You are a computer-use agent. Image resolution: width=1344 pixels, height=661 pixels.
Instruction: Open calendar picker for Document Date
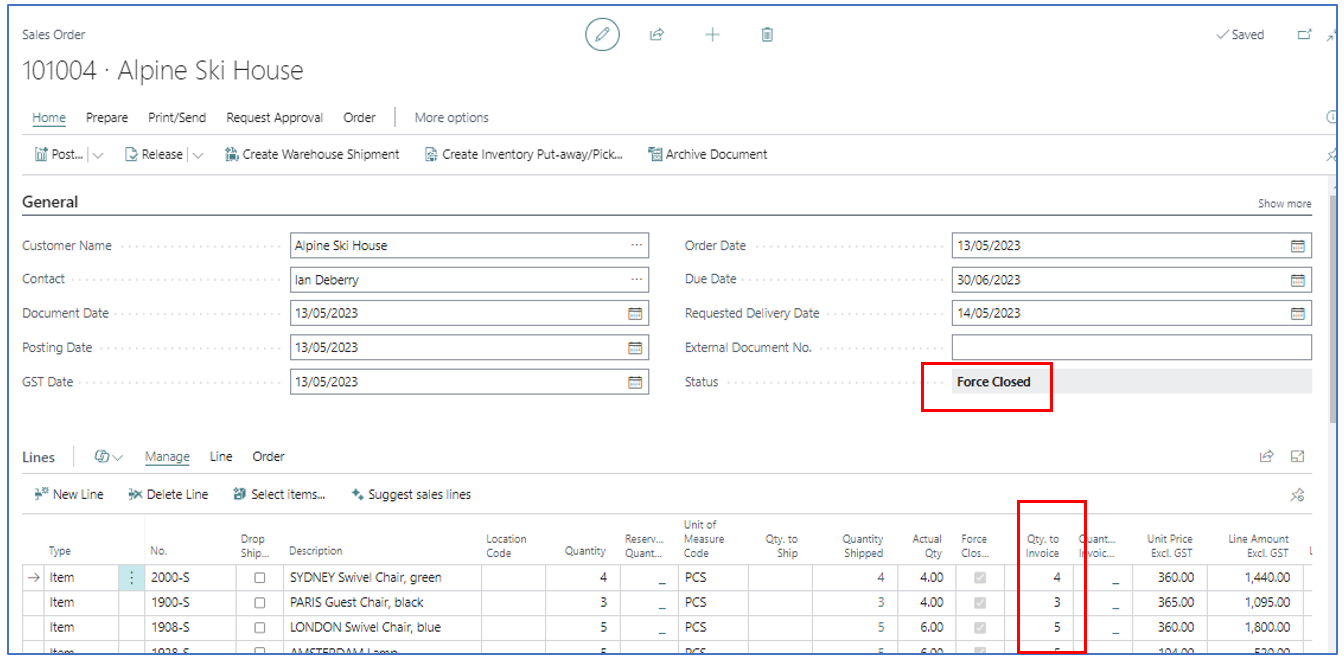(634, 314)
